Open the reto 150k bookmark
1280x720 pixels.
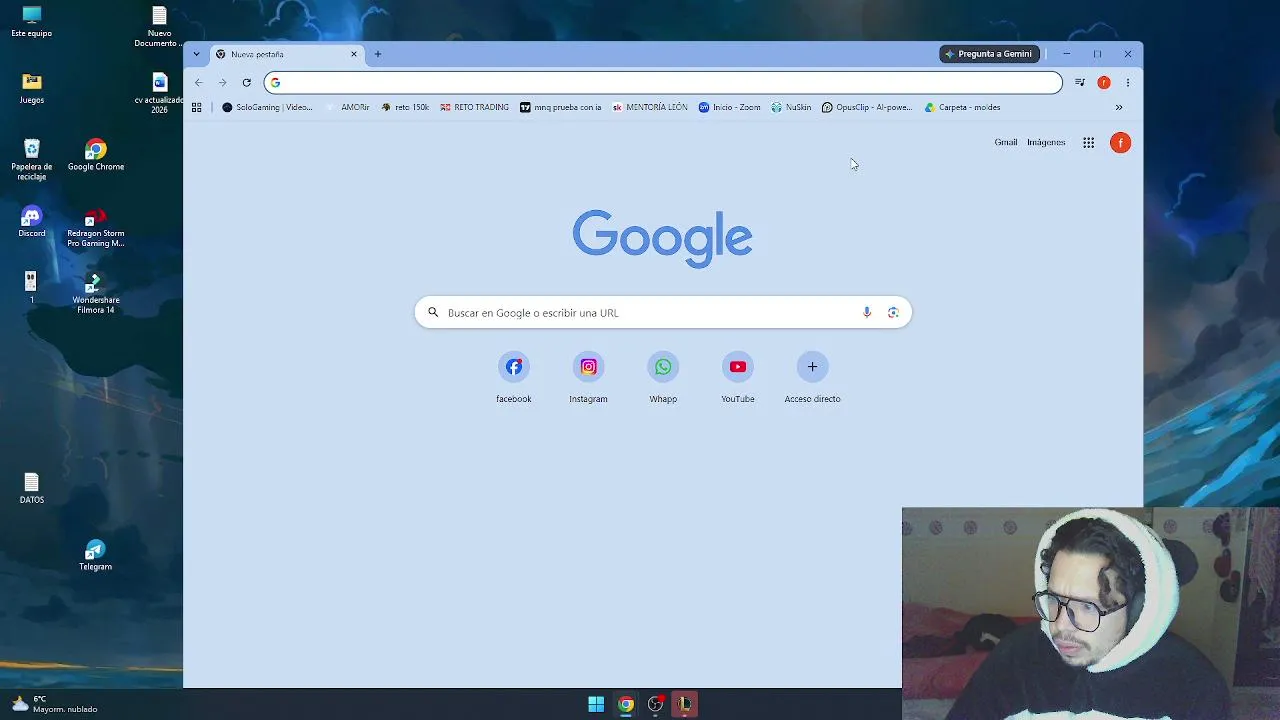pyautogui.click(x=405, y=107)
